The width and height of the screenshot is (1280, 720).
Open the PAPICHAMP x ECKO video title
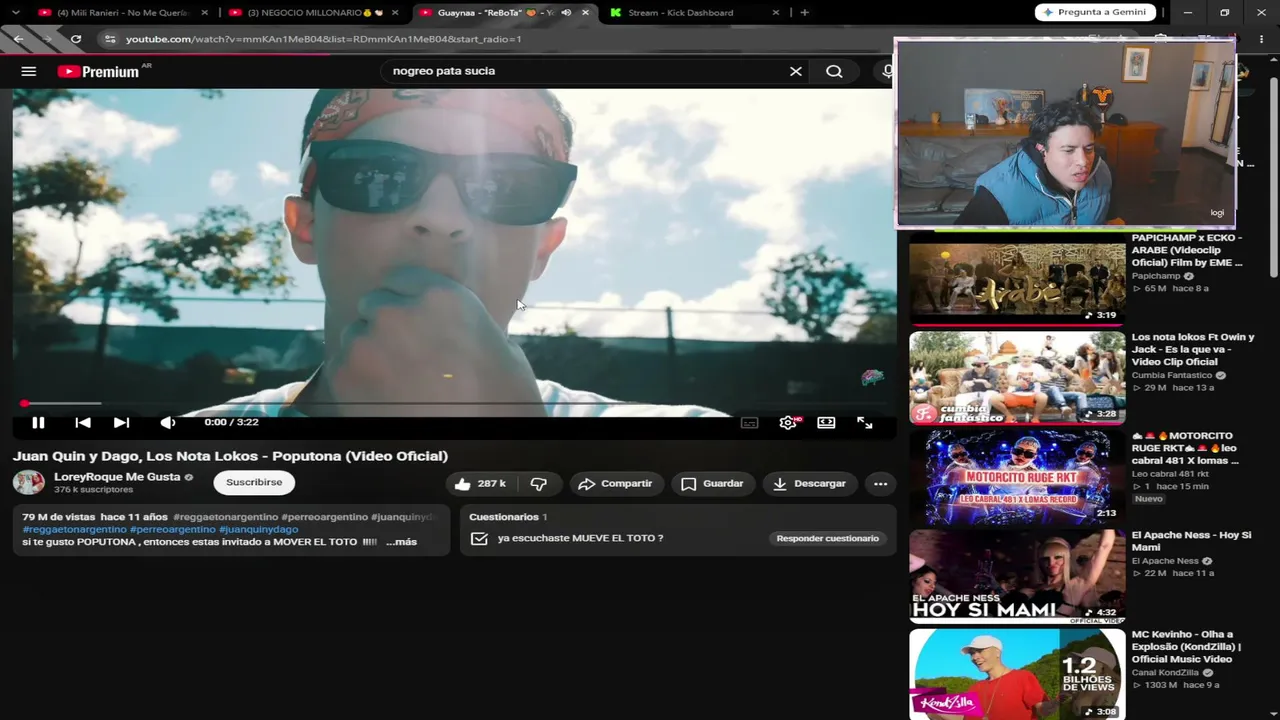pyautogui.click(x=1187, y=250)
